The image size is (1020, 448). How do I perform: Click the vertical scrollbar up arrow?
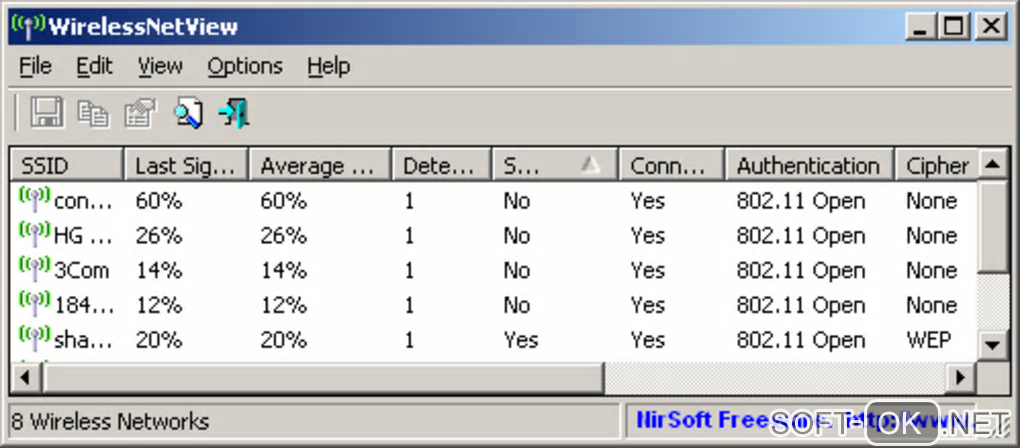[x=991, y=163]
